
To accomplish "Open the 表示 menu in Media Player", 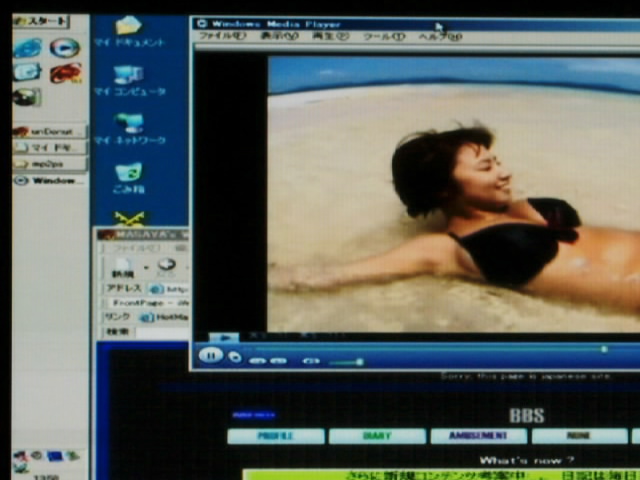I will (278, 36).
